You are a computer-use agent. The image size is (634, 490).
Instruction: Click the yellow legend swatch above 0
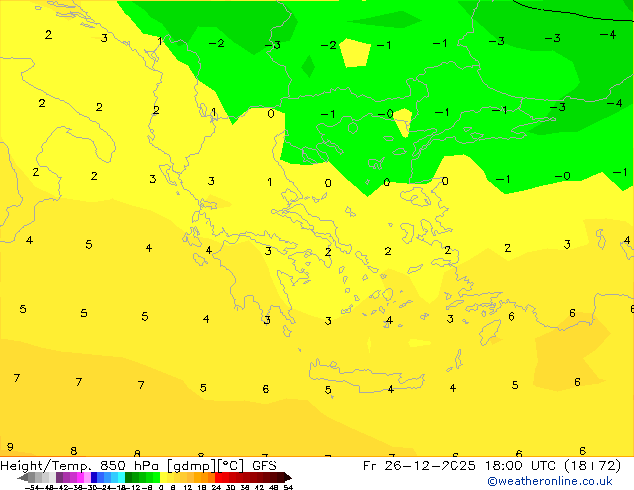[x=163, y=477]
